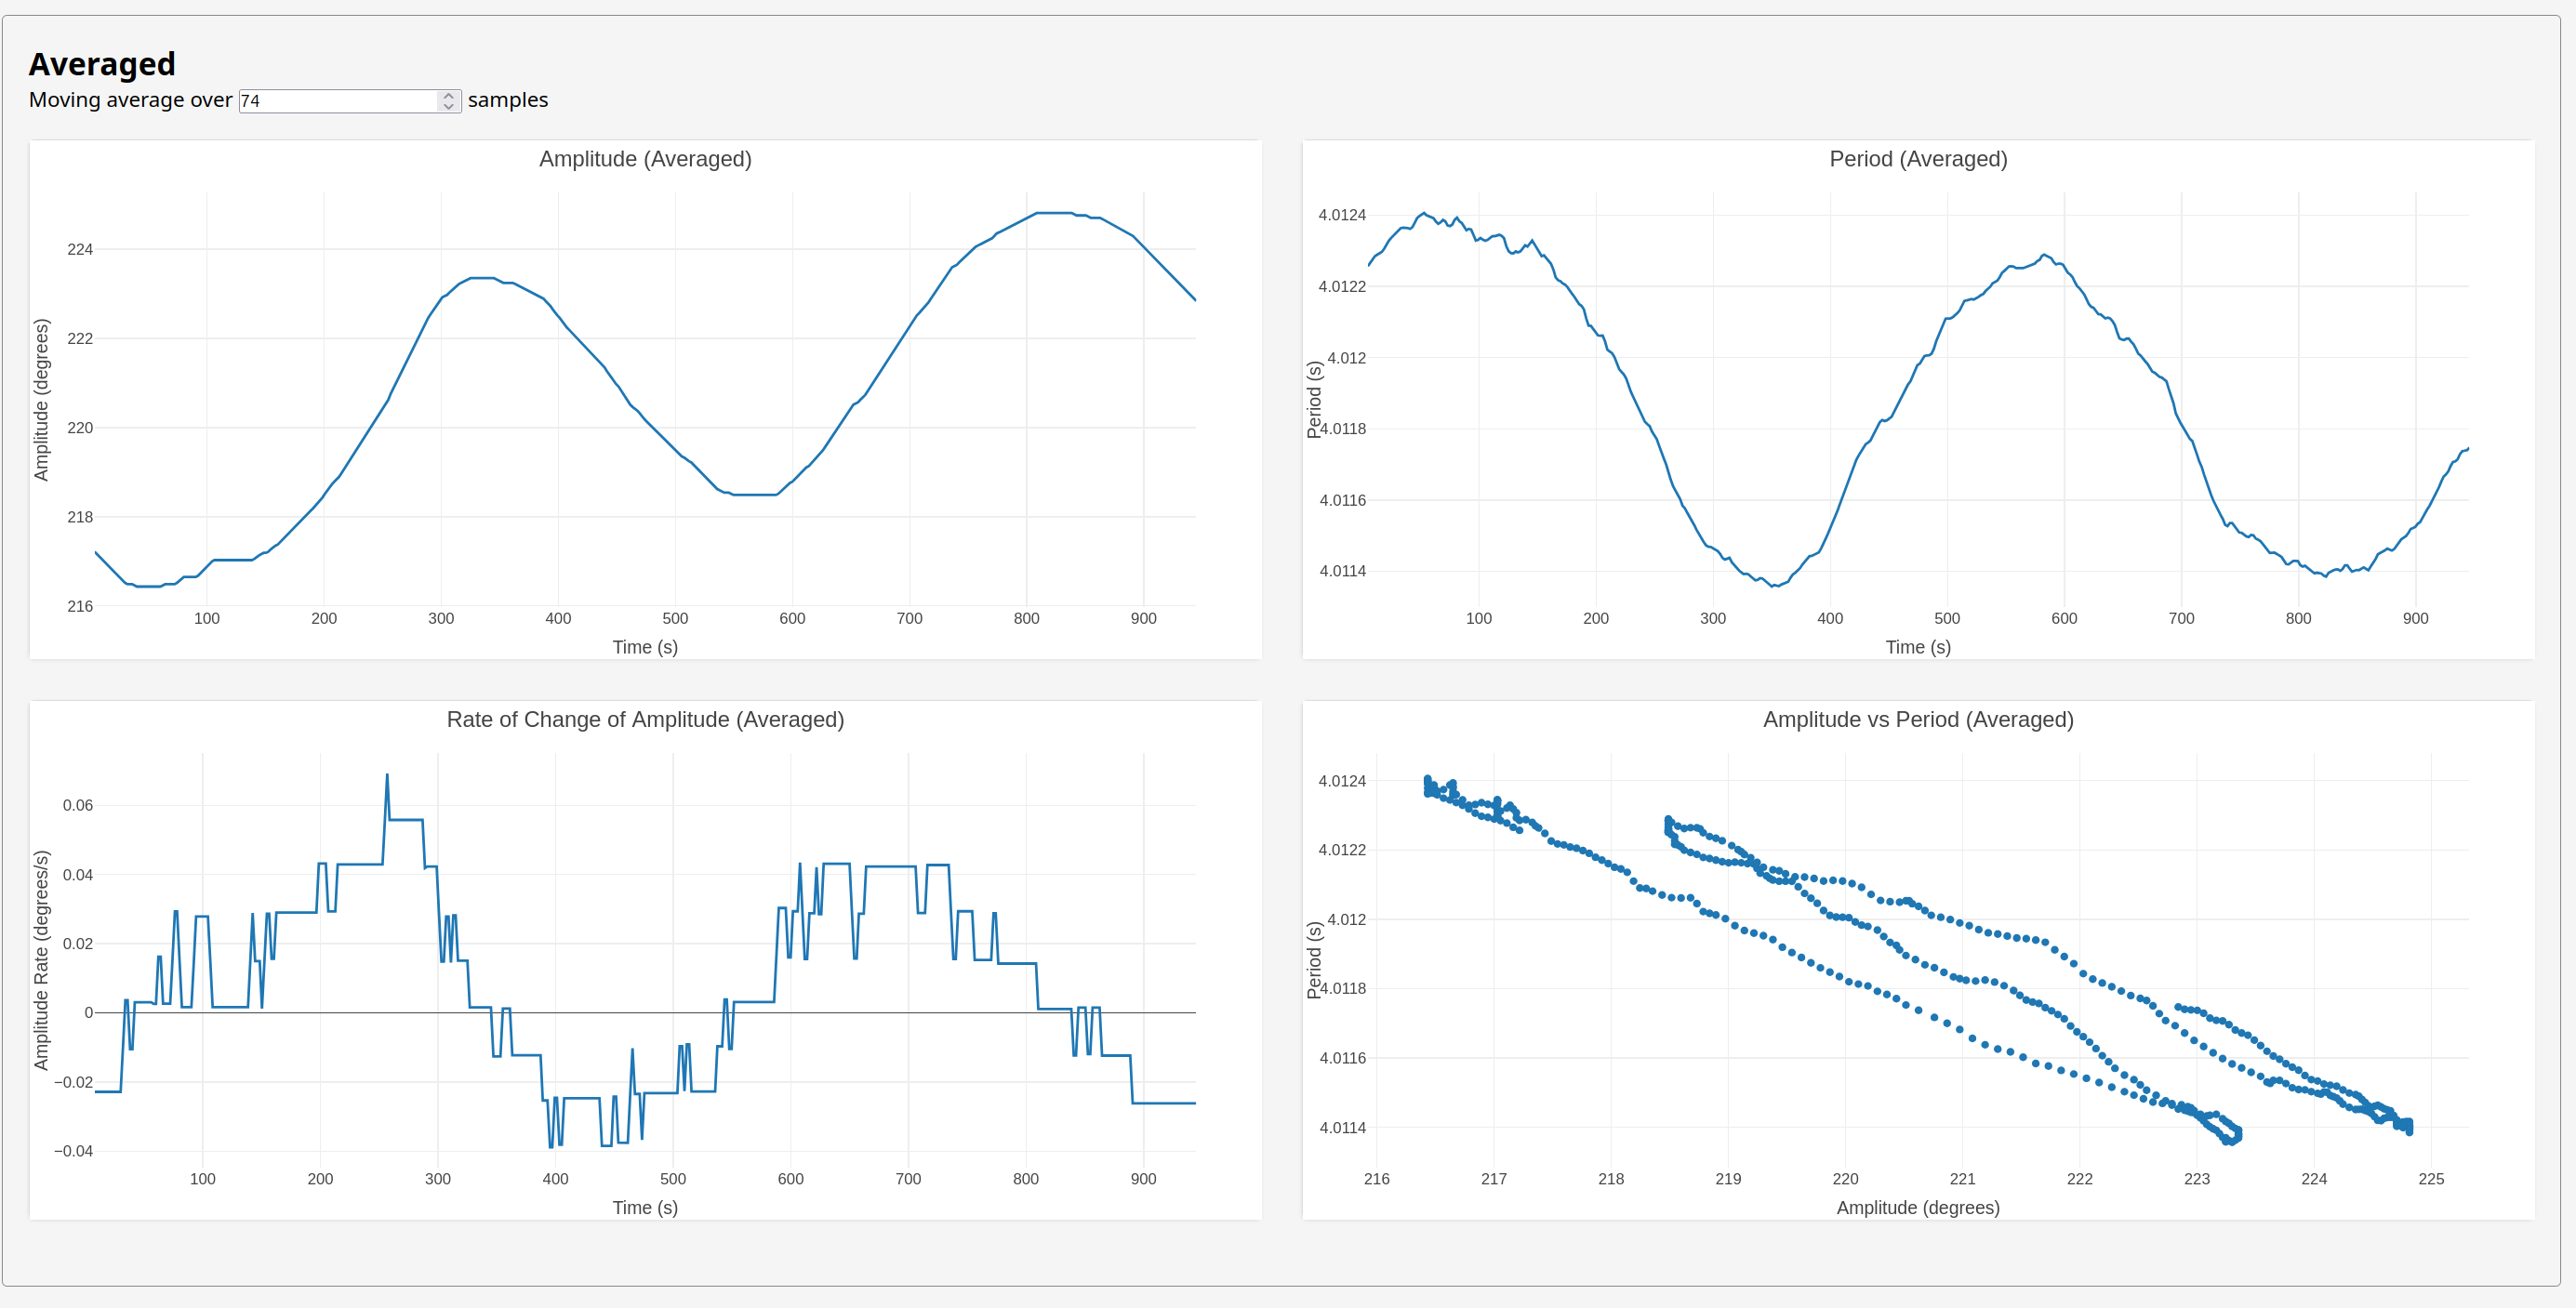Click the Period chart's Time (s) axis label
Screen dimensions: 2576x1308
(1917, 647)
